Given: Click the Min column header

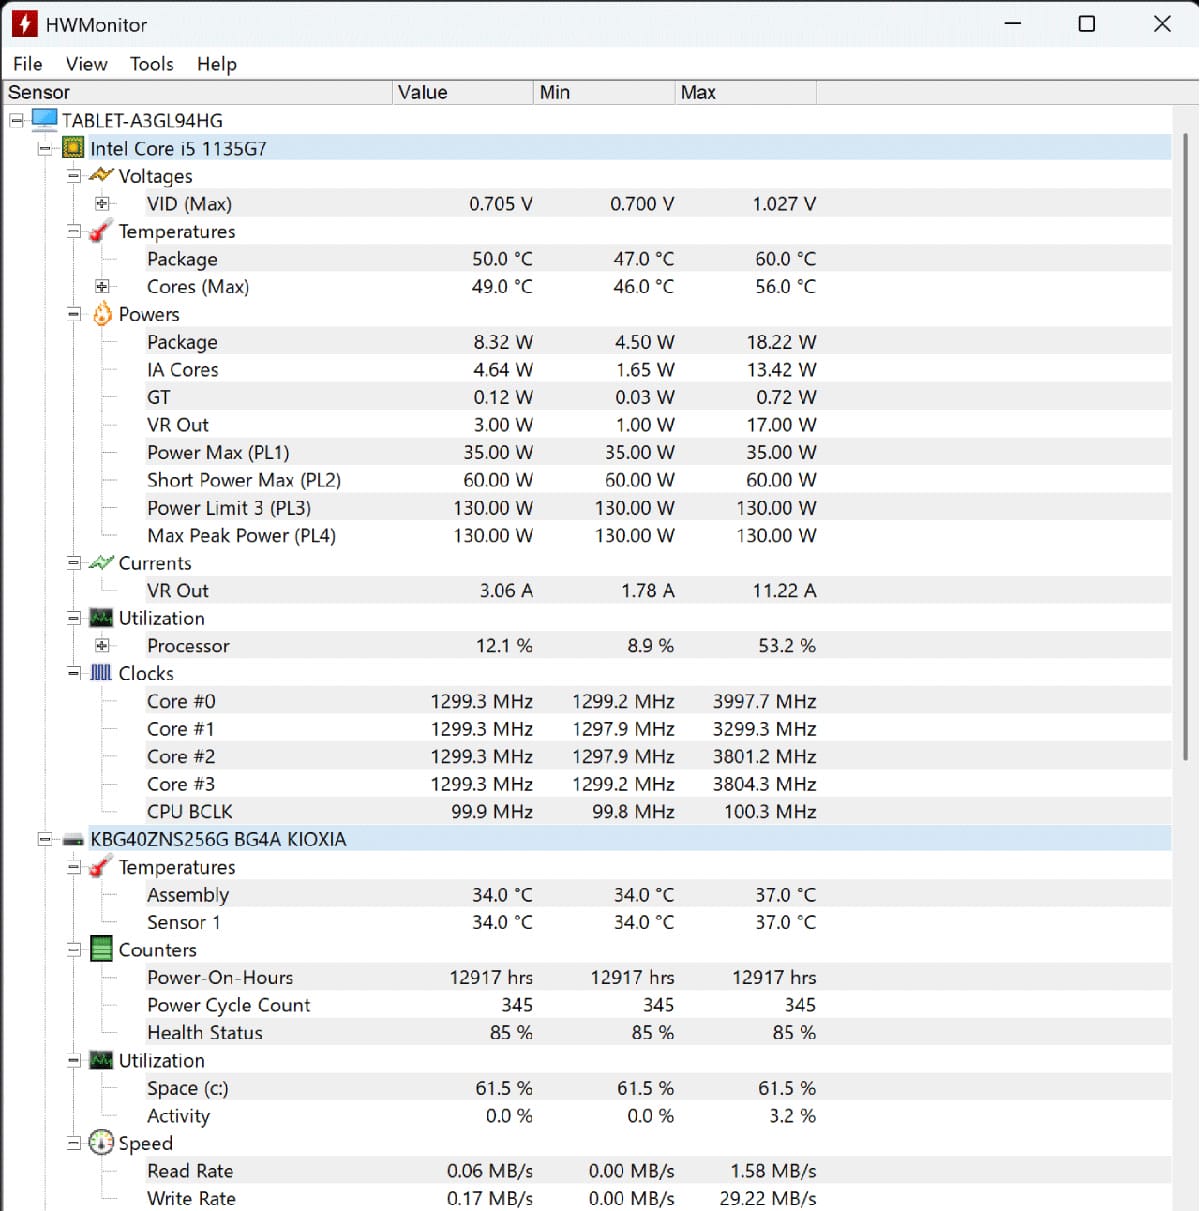Looking at the screenshot, I should [604, 92].
